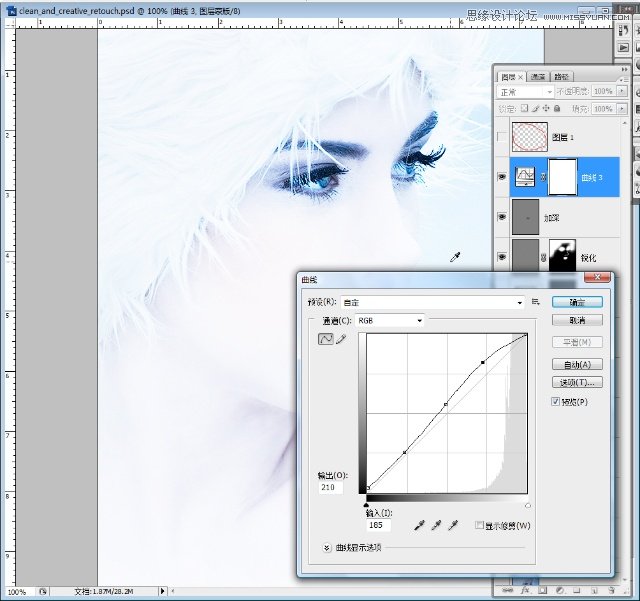Click the add layer mask icon

tap(542, 590)
